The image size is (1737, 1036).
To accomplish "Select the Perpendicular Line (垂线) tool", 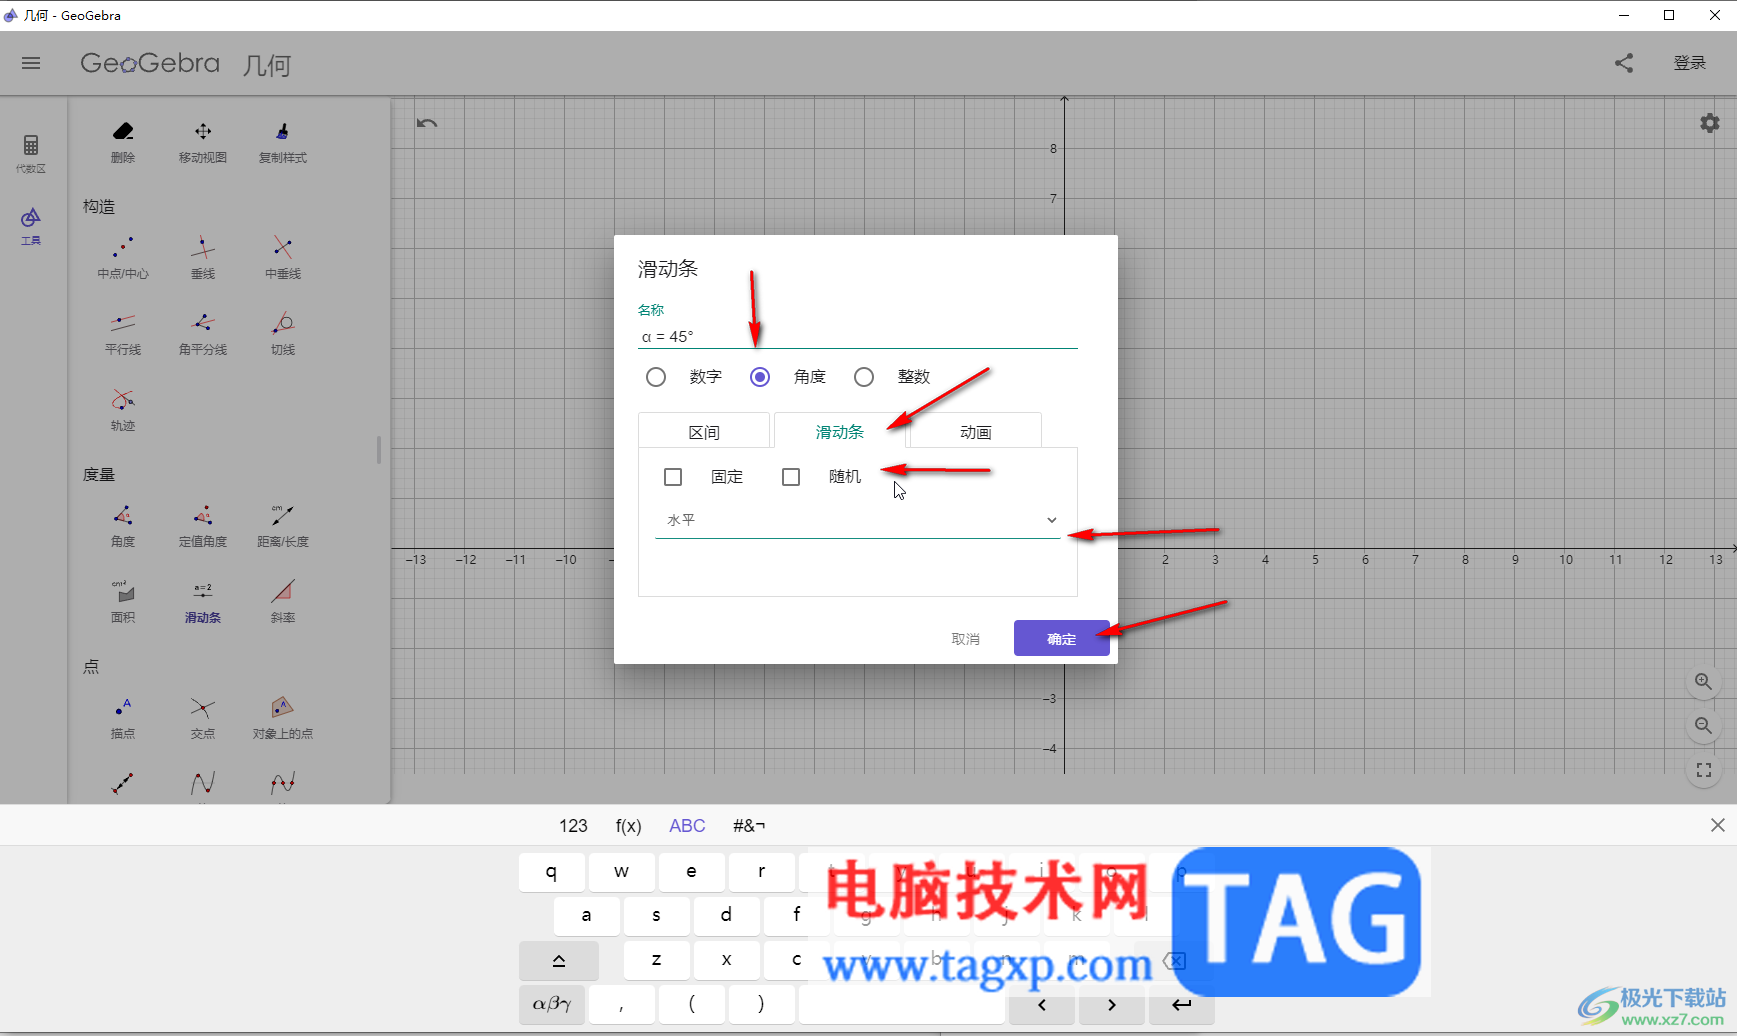I will coord(203,258).
